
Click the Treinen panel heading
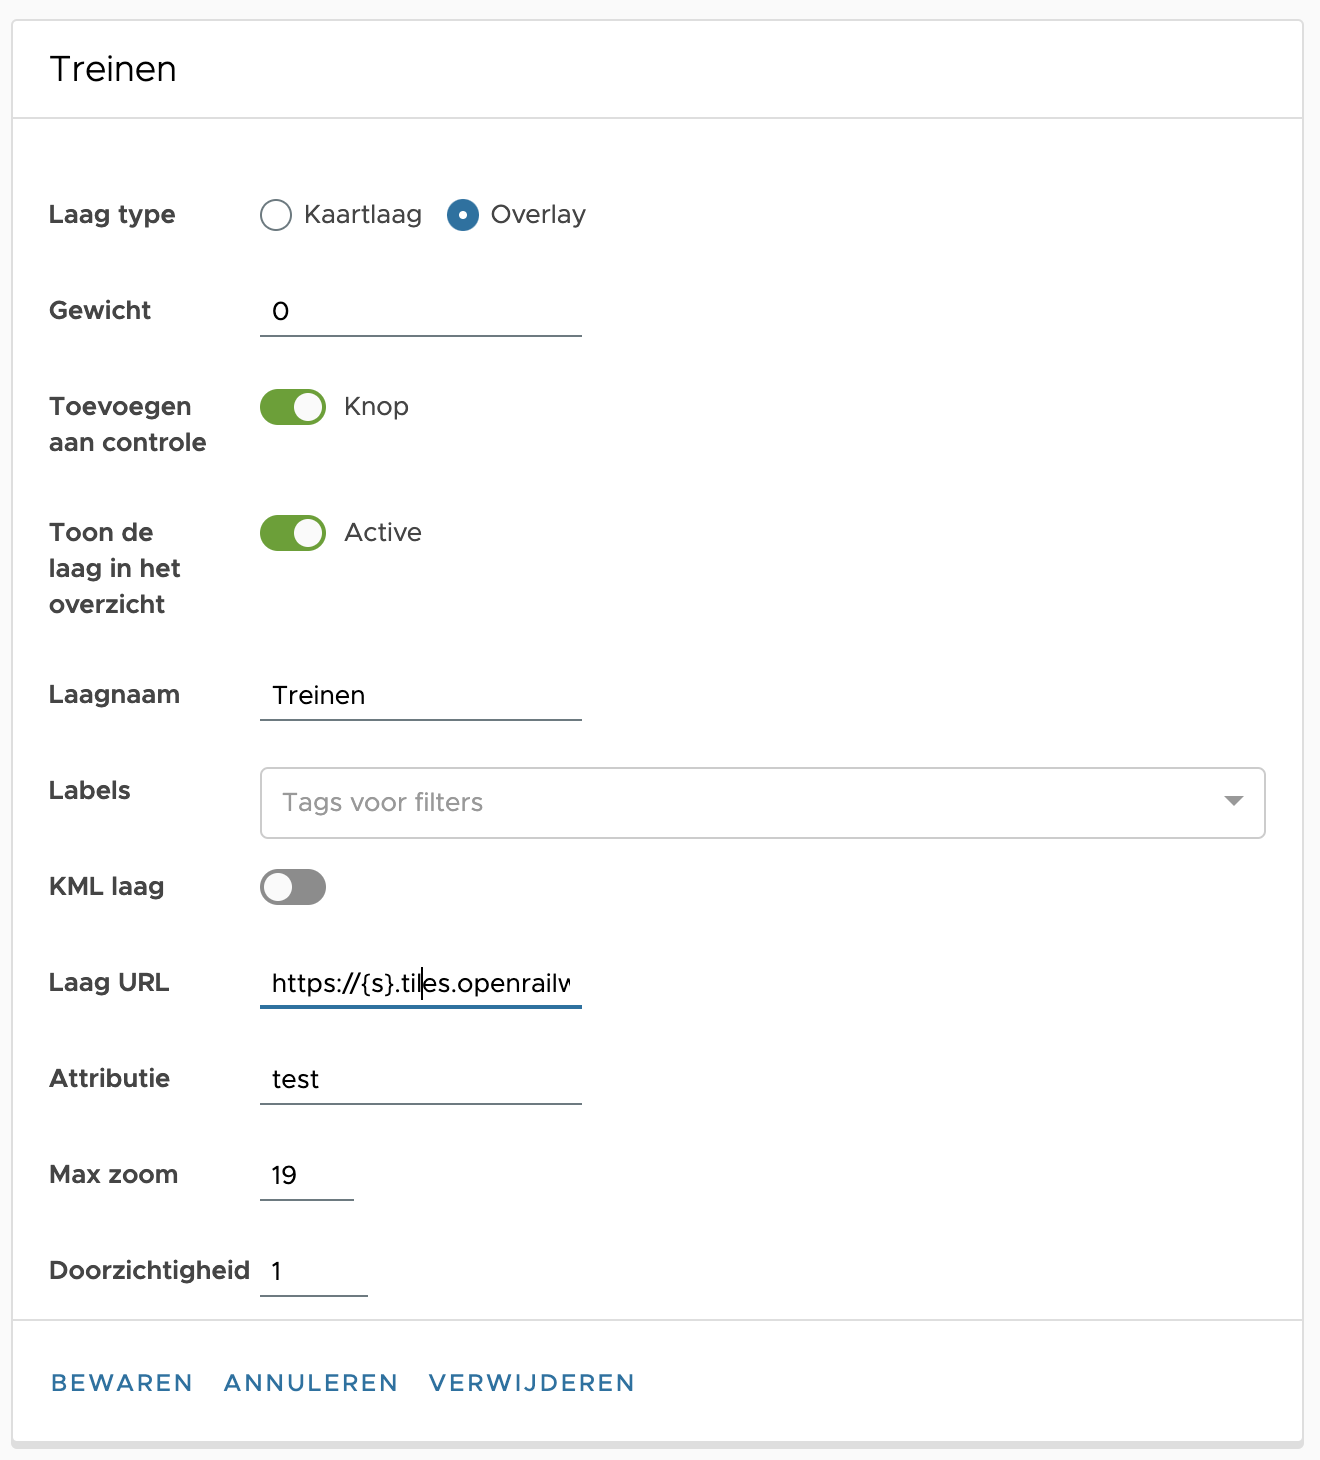[113, 69]
